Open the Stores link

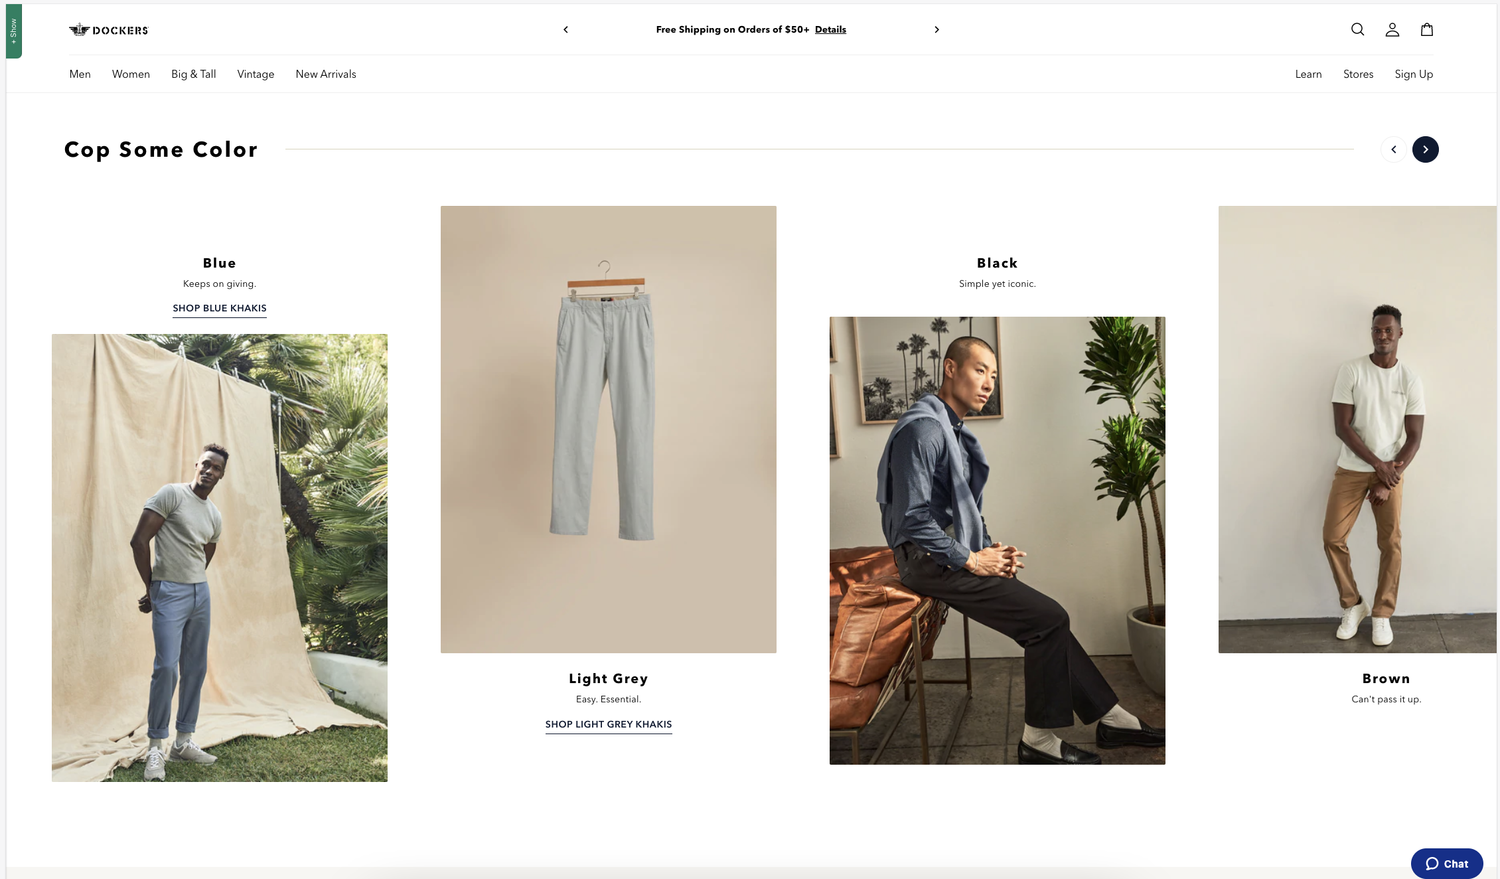(1358, 74)
